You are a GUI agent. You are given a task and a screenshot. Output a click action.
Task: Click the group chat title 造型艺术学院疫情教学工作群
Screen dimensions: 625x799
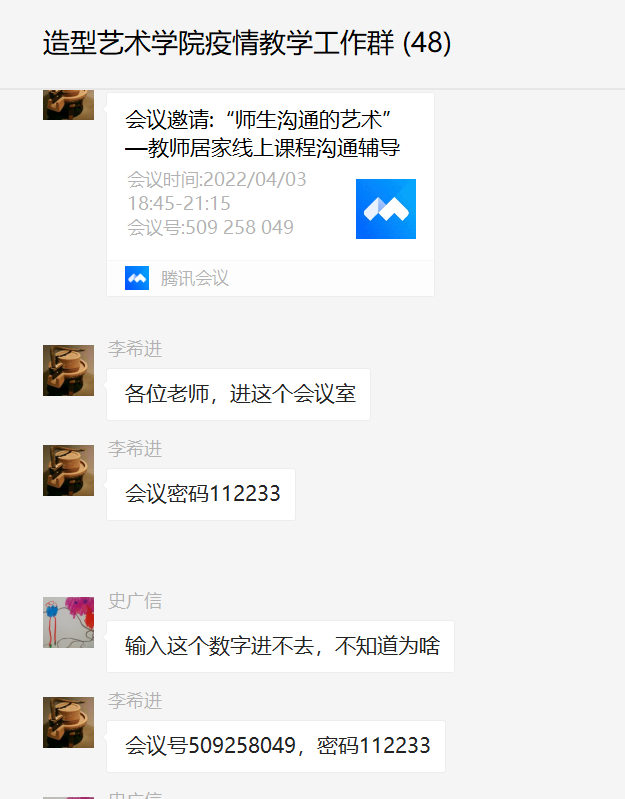[x=219, y=43]
